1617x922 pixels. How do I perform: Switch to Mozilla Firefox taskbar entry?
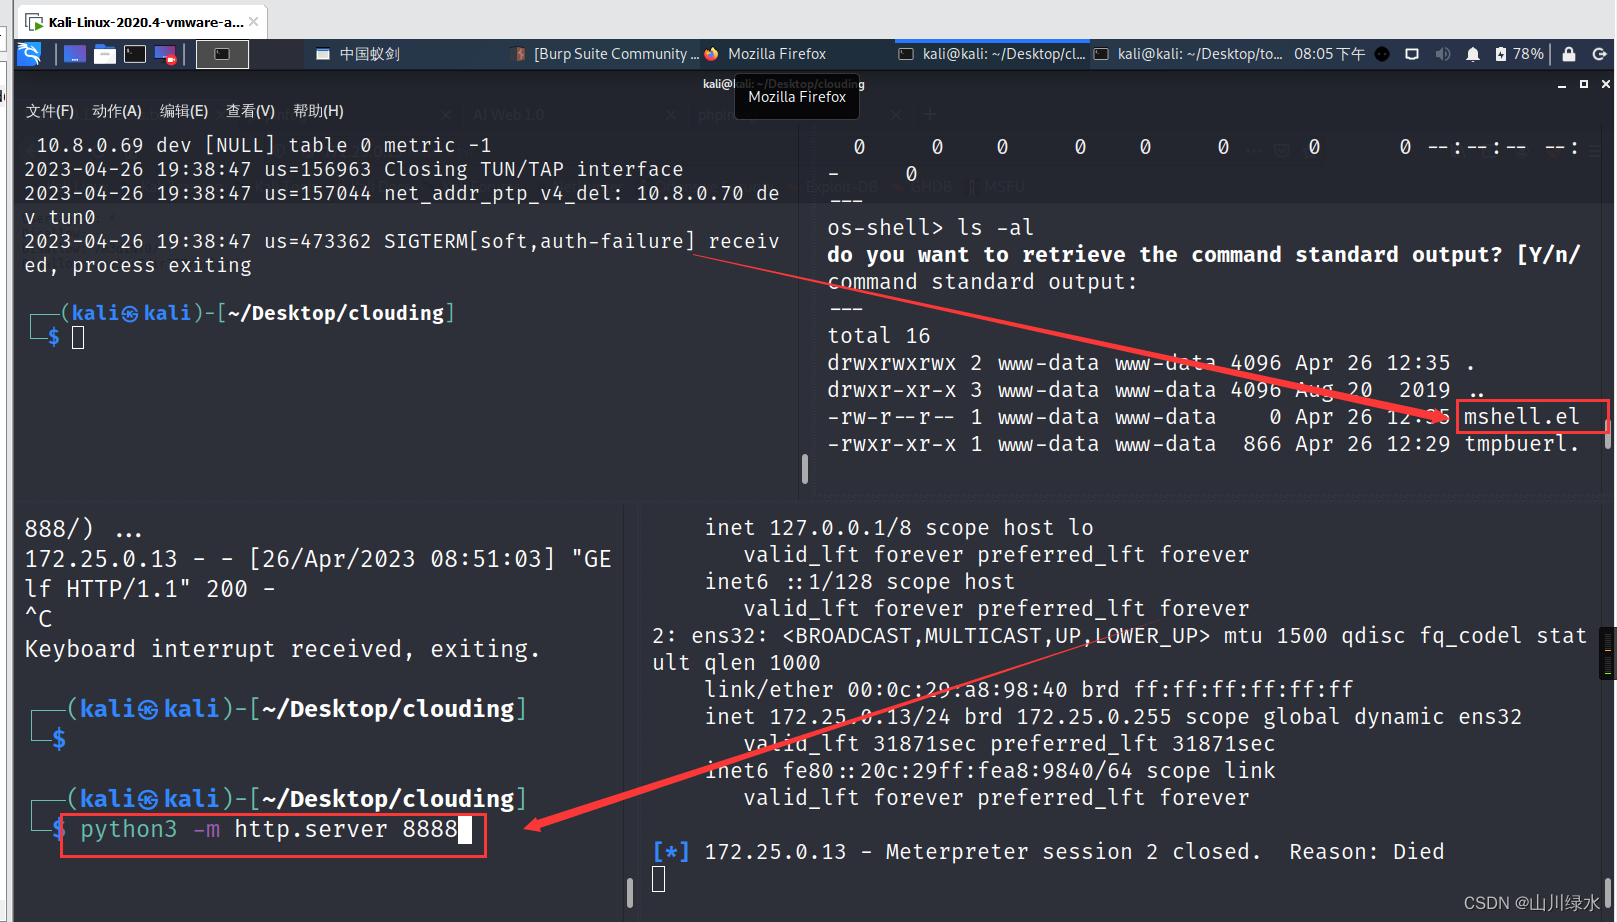pos(766,54)
